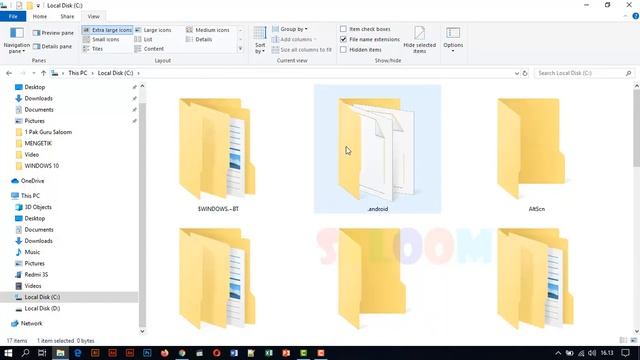Enable Item check boxes
This screenshot has width=640, height=360.
[343, 29]
